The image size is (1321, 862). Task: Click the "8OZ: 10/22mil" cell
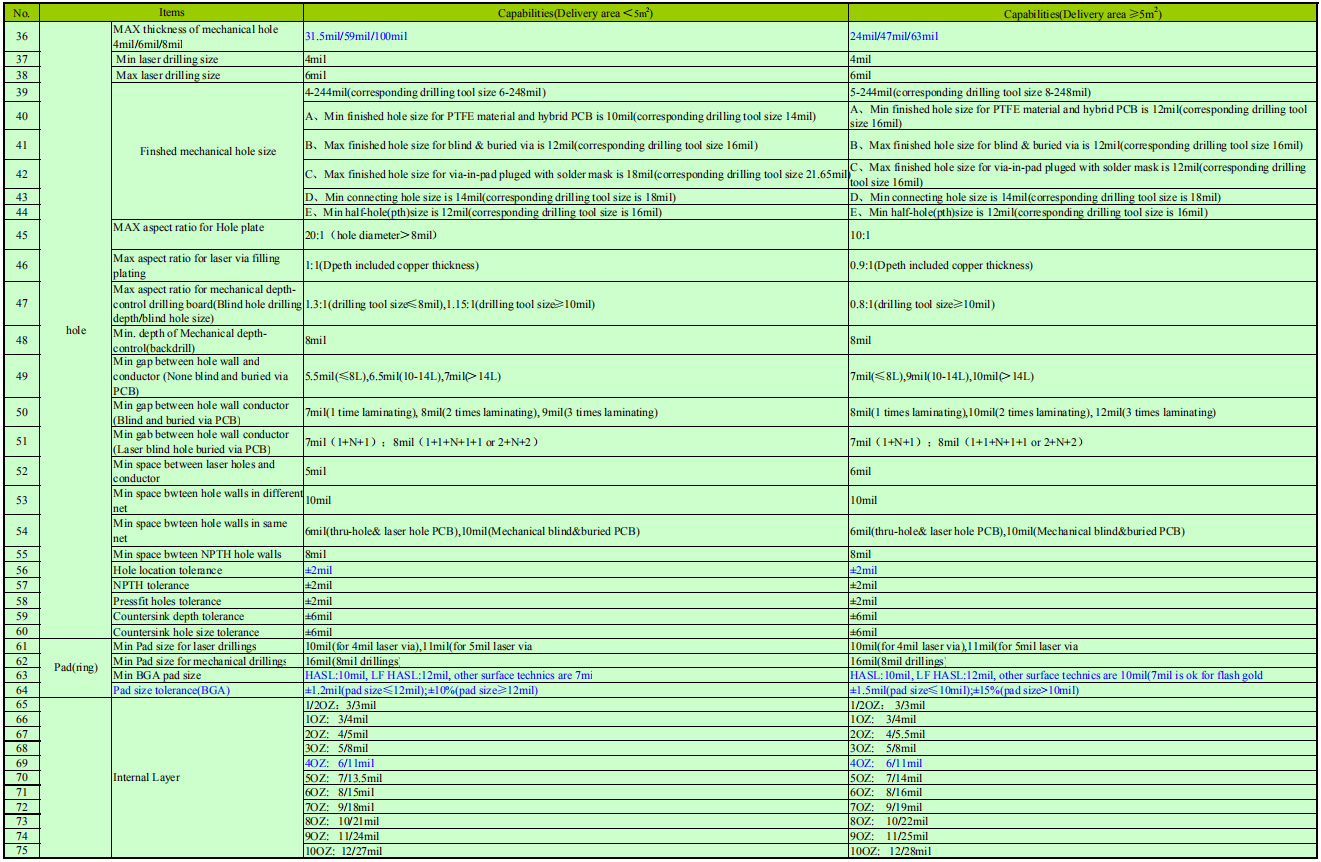coord(1082,822)
